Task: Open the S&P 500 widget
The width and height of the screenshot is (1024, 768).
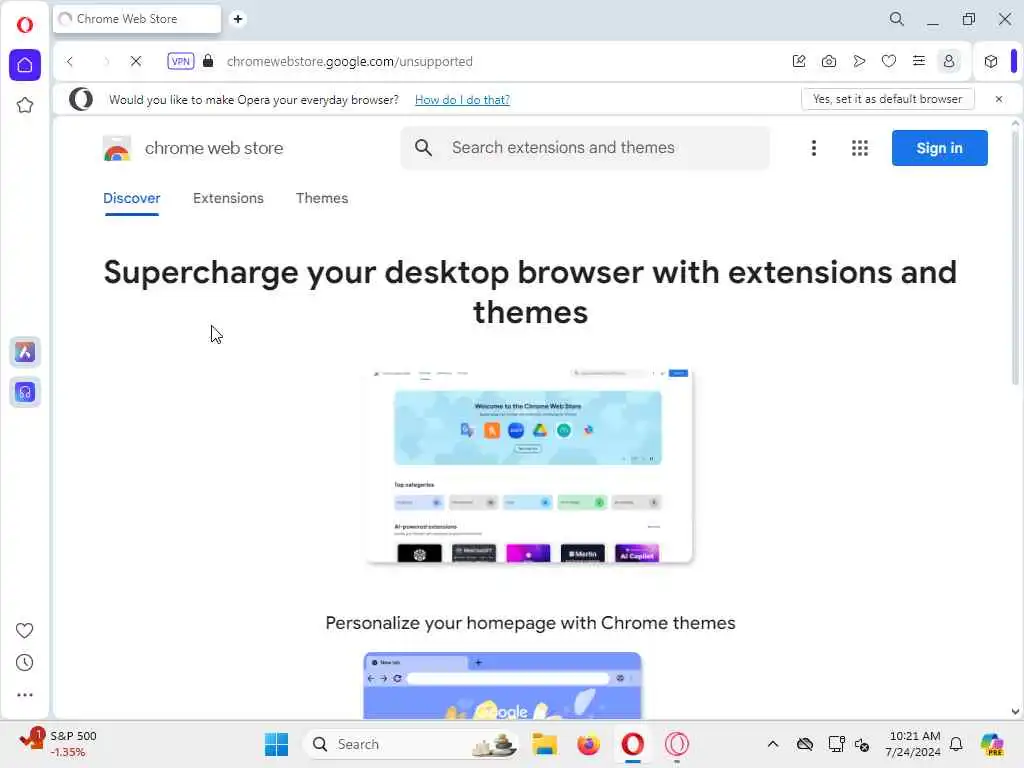Action: point(59,744)
